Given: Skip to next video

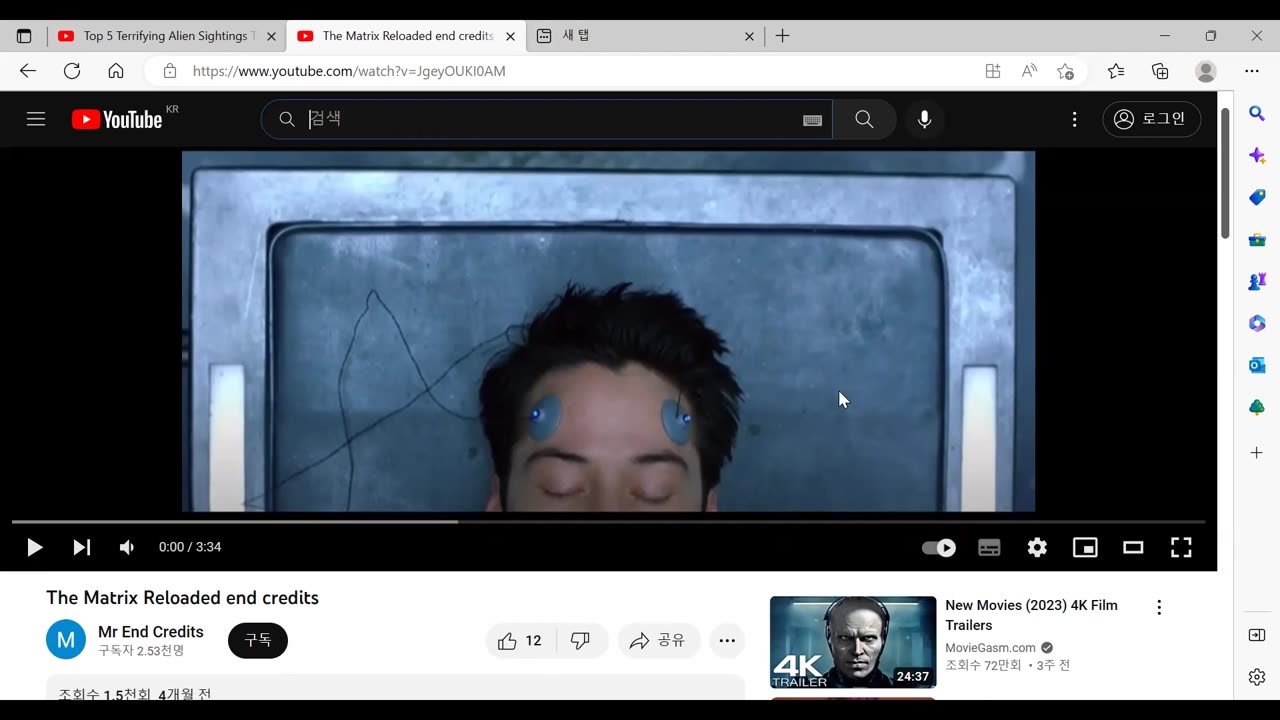Looking at the screenshot, I should coord(82,547).
